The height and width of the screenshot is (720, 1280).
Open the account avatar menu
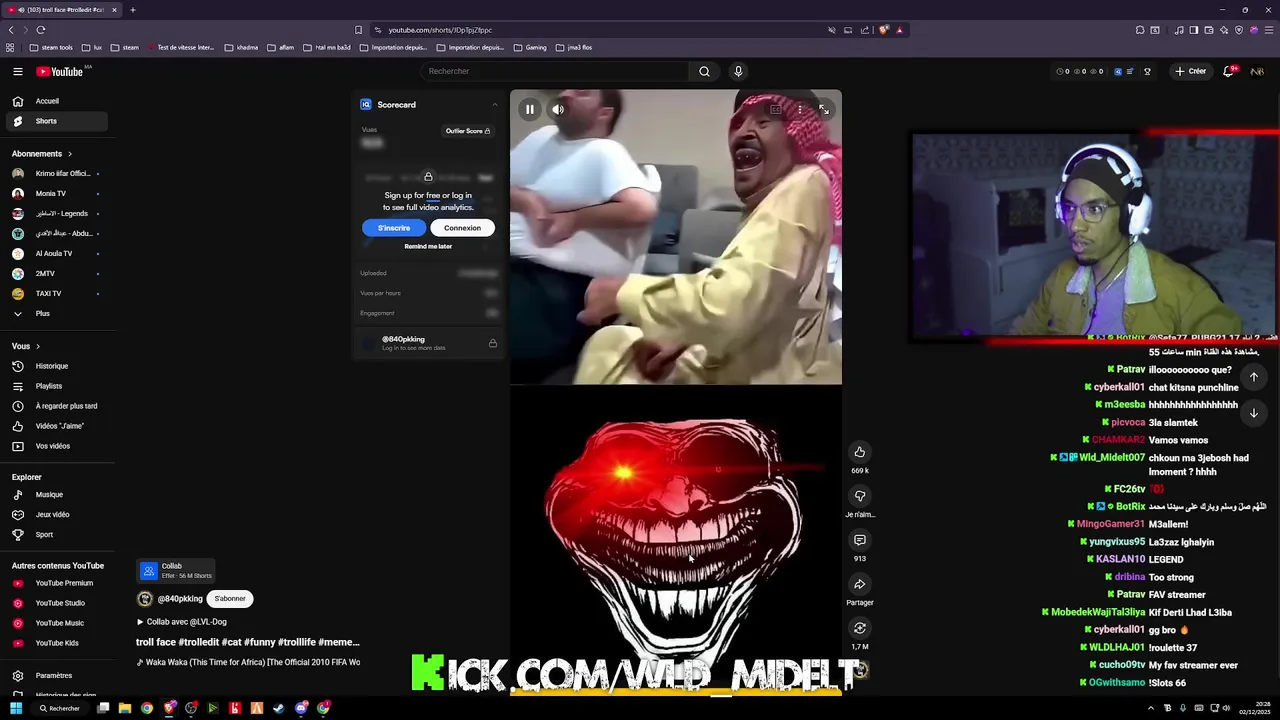(x=1256, y=71)
